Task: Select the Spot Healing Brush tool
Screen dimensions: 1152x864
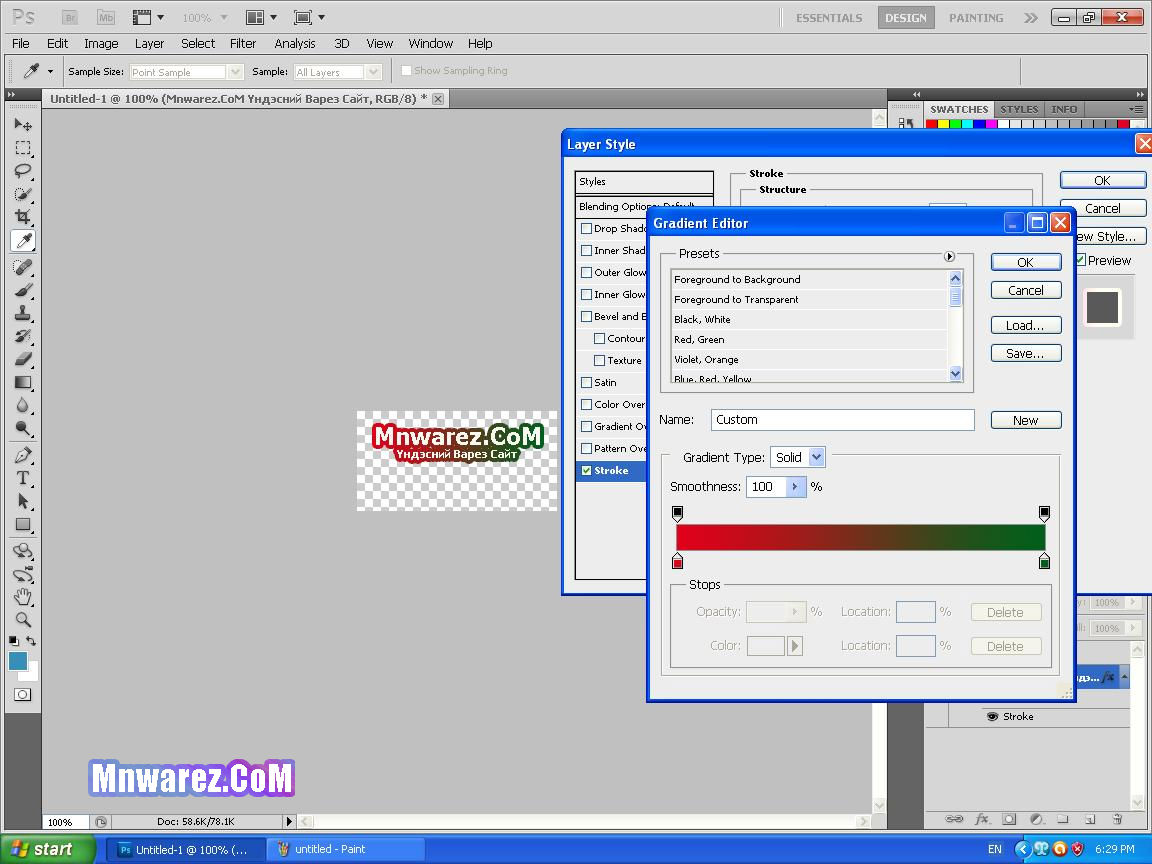Action: [23, 267]
